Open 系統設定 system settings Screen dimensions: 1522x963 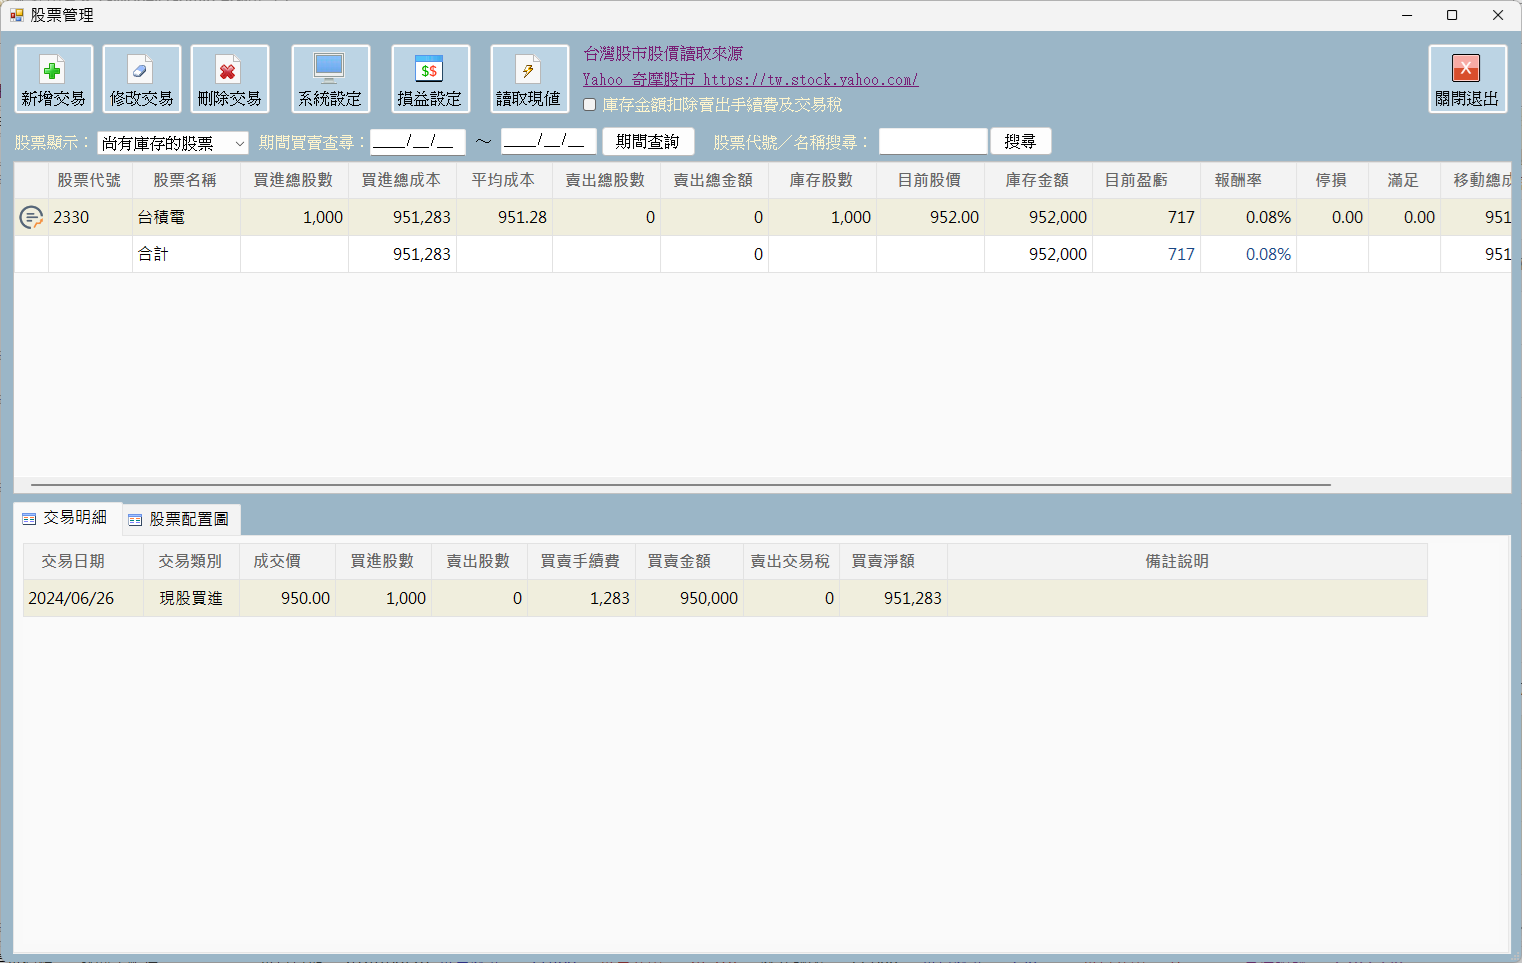pyautogui.click(x=331, y=79)
